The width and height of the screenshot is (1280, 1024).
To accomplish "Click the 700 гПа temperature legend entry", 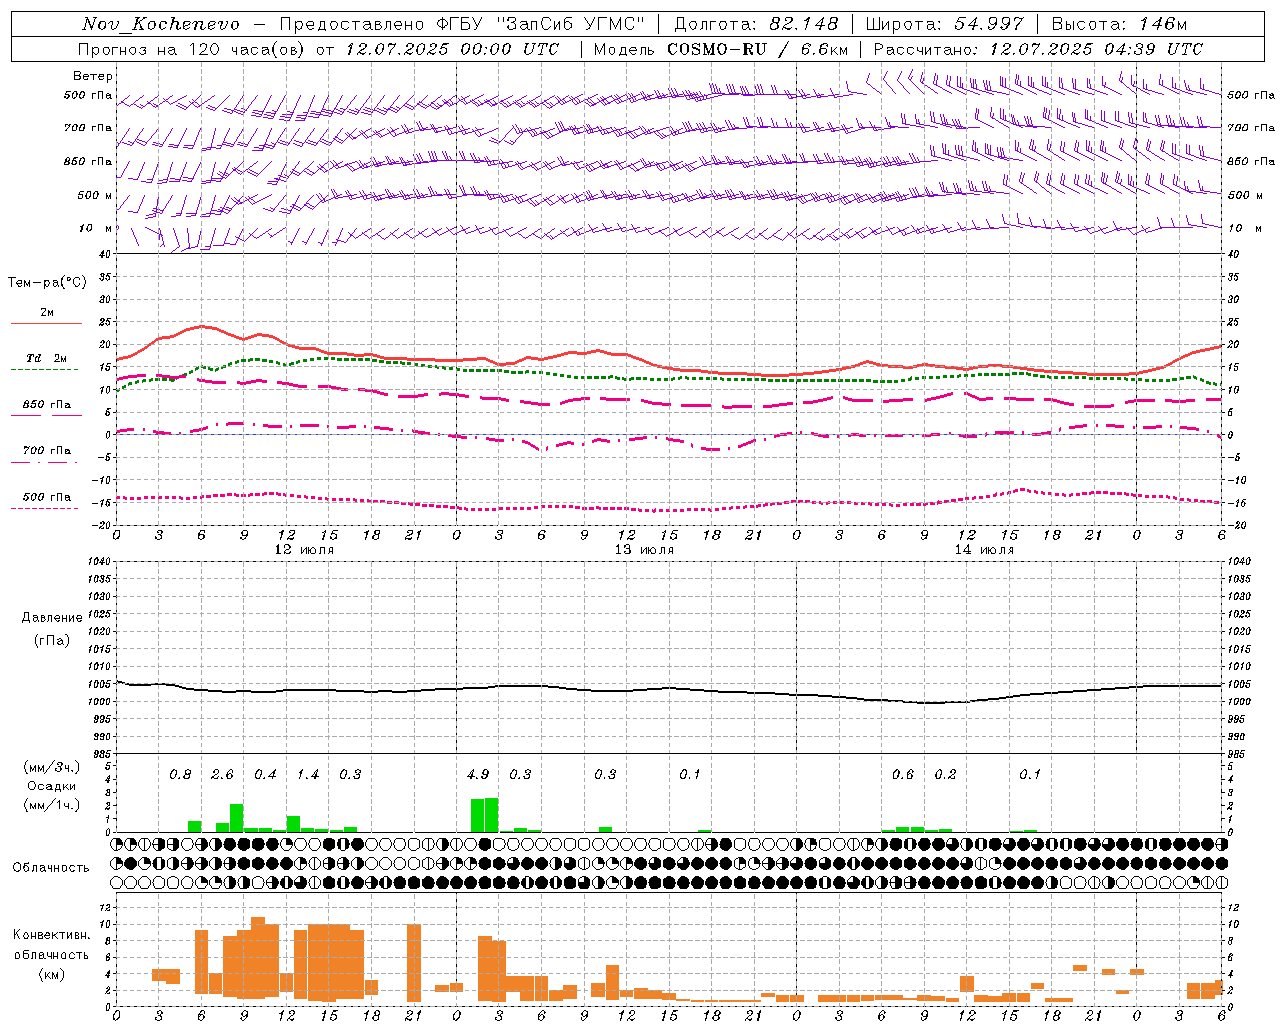I will (x=47, y=450).
